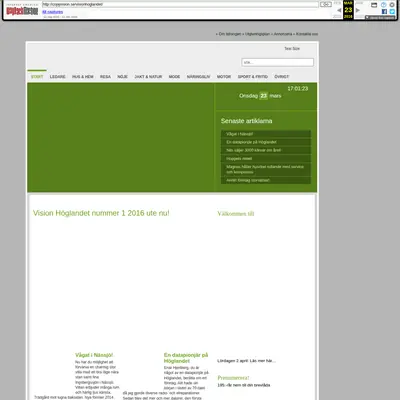
Task: Click the 17:01:23 clock text
Action: coord(298,89)
